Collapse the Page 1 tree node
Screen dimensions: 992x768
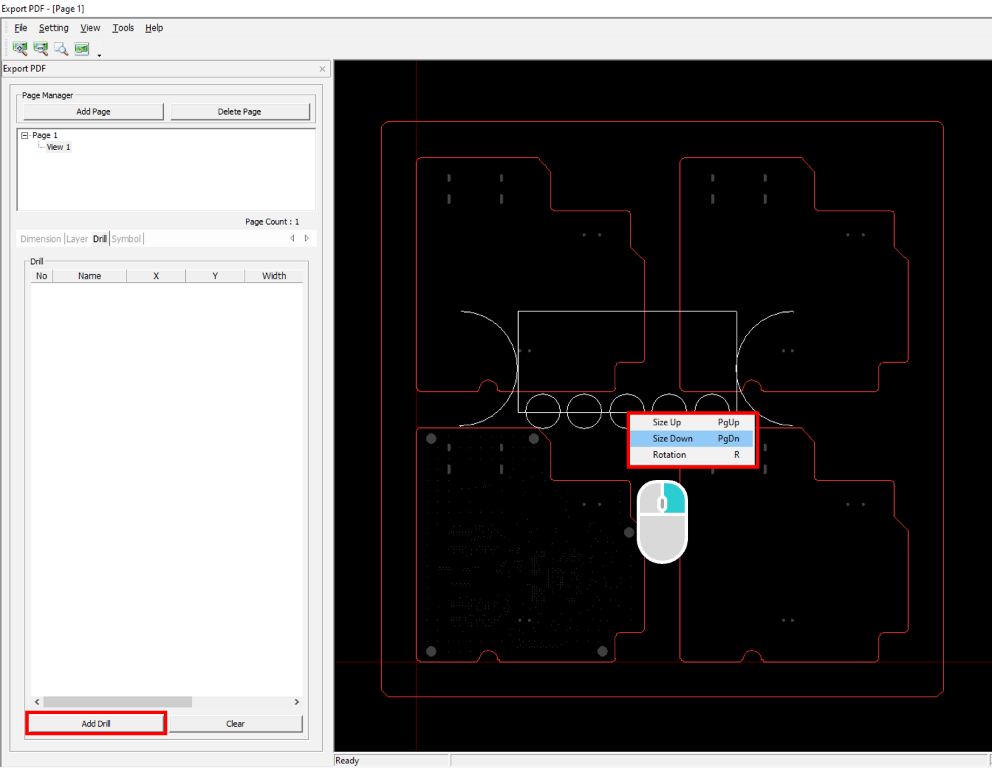[x=25, y=135]
